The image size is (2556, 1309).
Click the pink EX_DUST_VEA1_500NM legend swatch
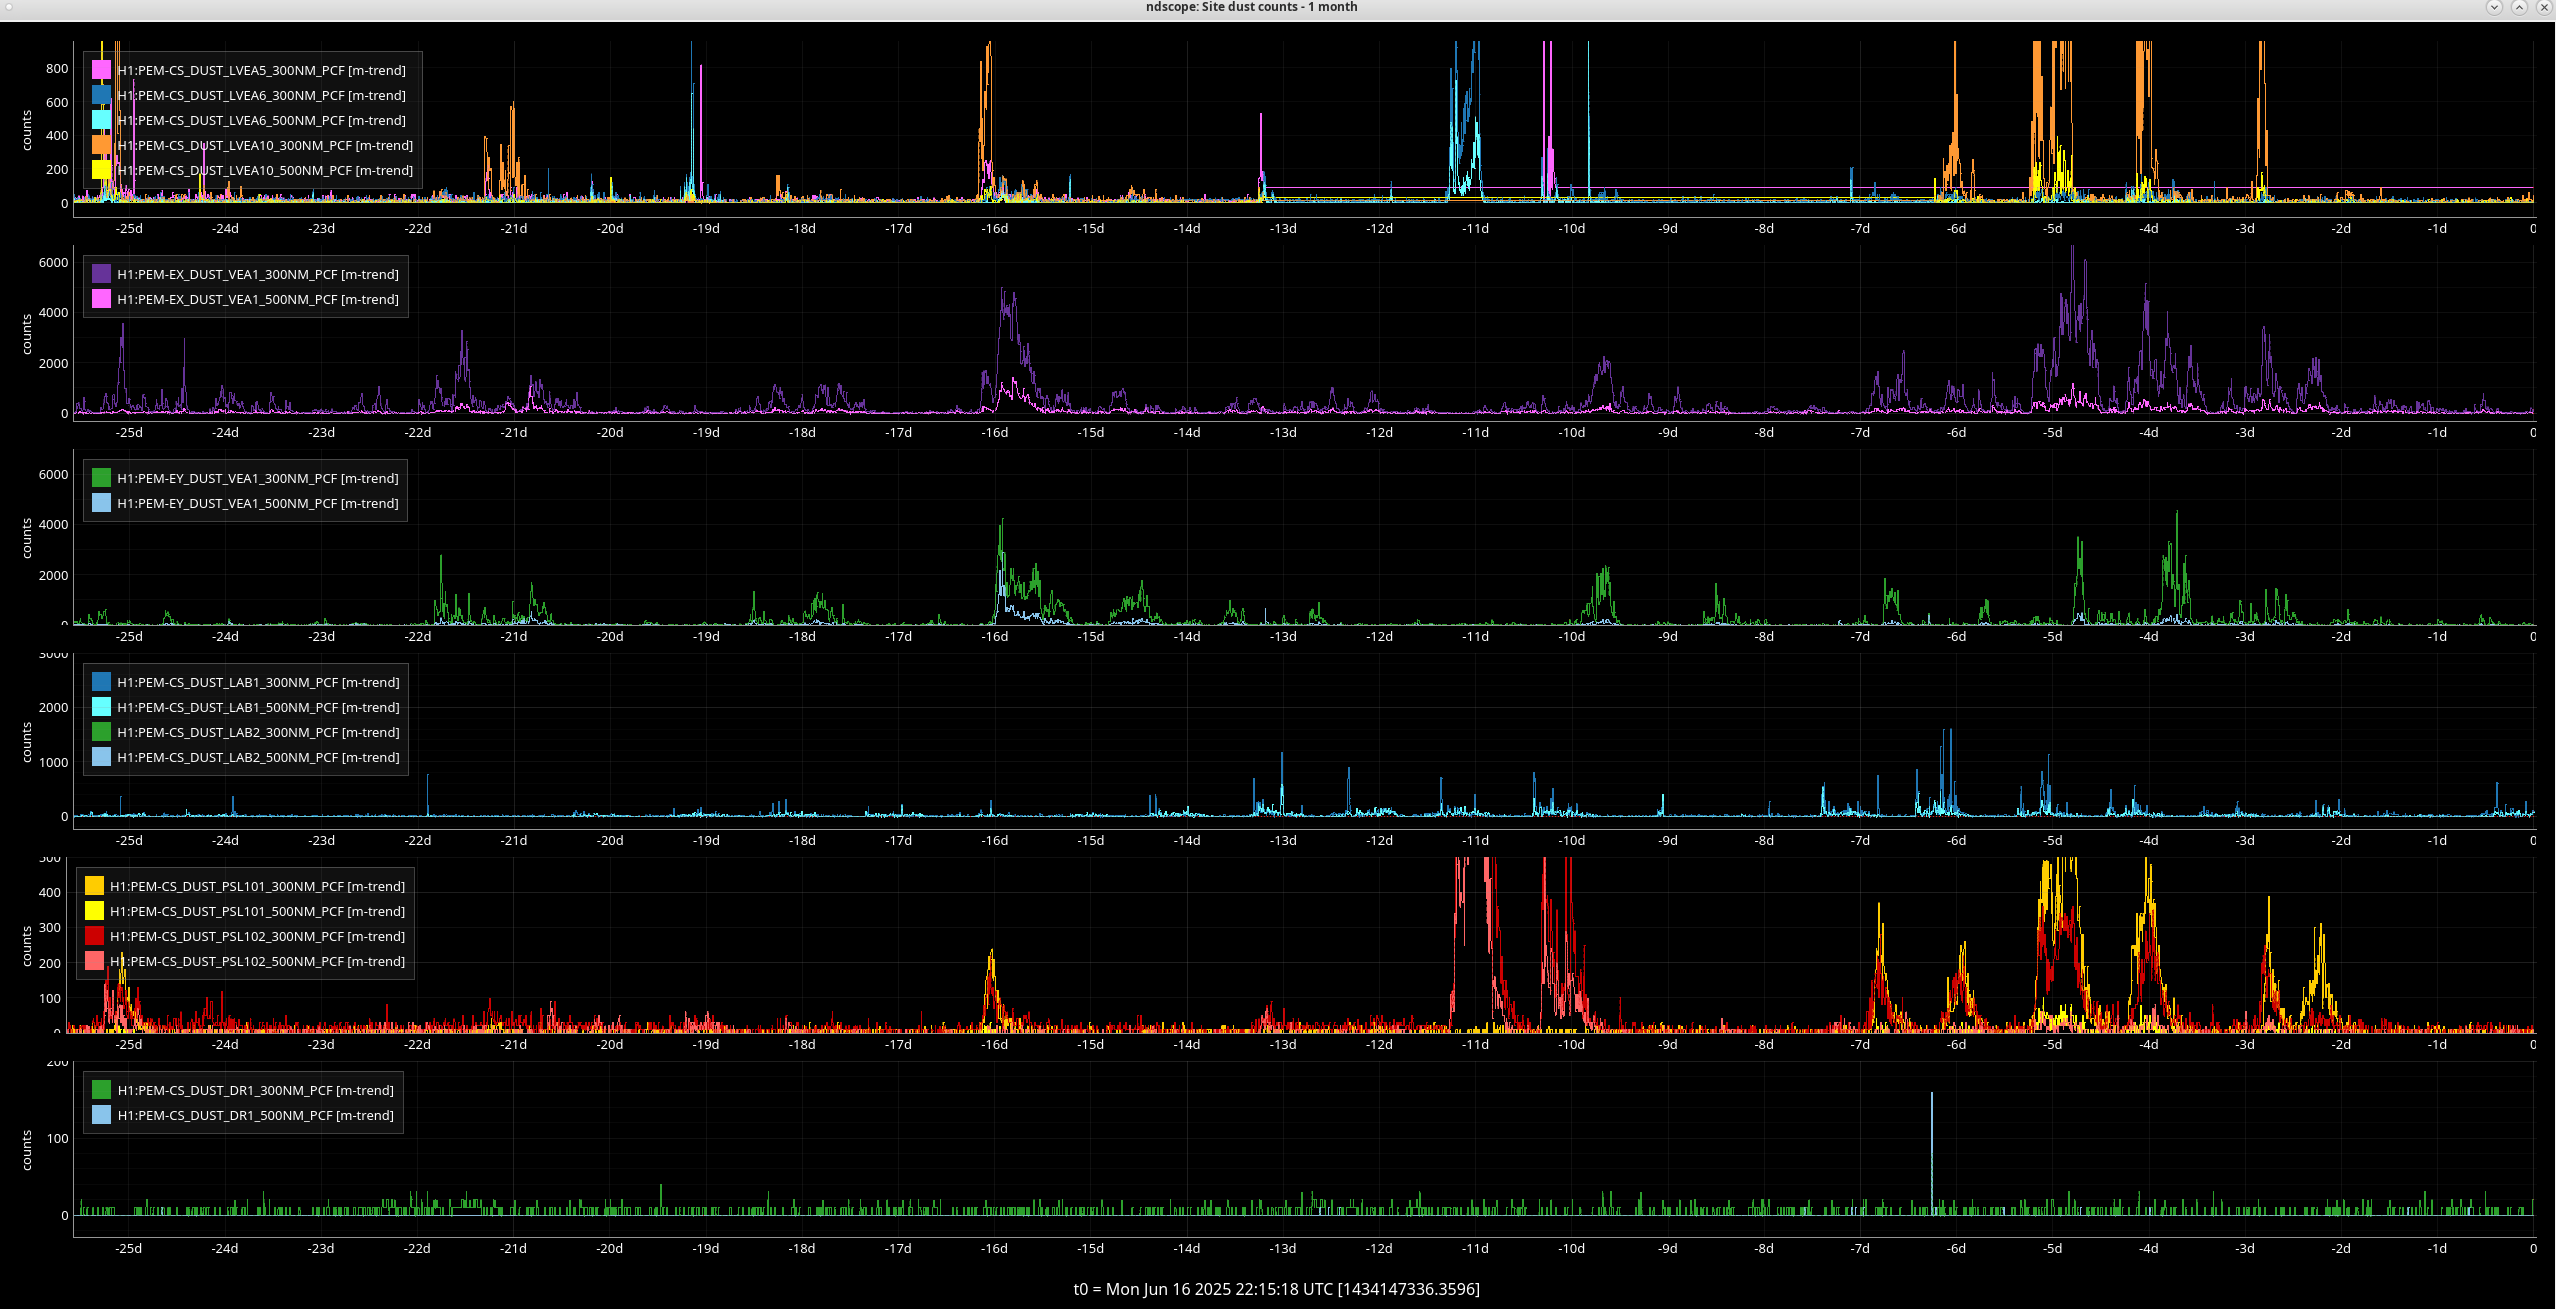click(x=102, y=299)
